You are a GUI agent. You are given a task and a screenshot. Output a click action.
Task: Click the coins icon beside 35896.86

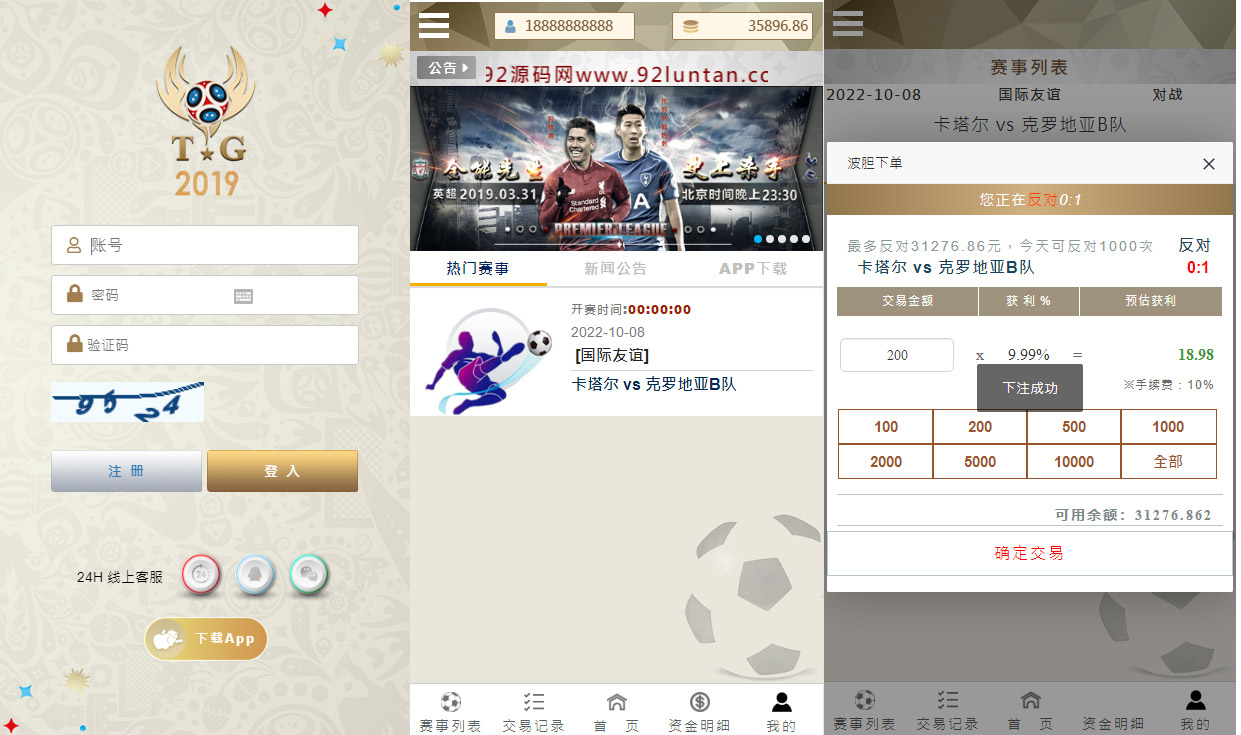(690, 26)
